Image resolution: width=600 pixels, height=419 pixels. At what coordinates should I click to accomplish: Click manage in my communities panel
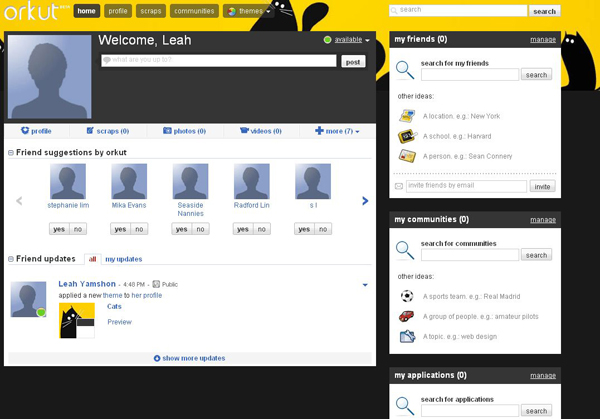pos(543,220)
